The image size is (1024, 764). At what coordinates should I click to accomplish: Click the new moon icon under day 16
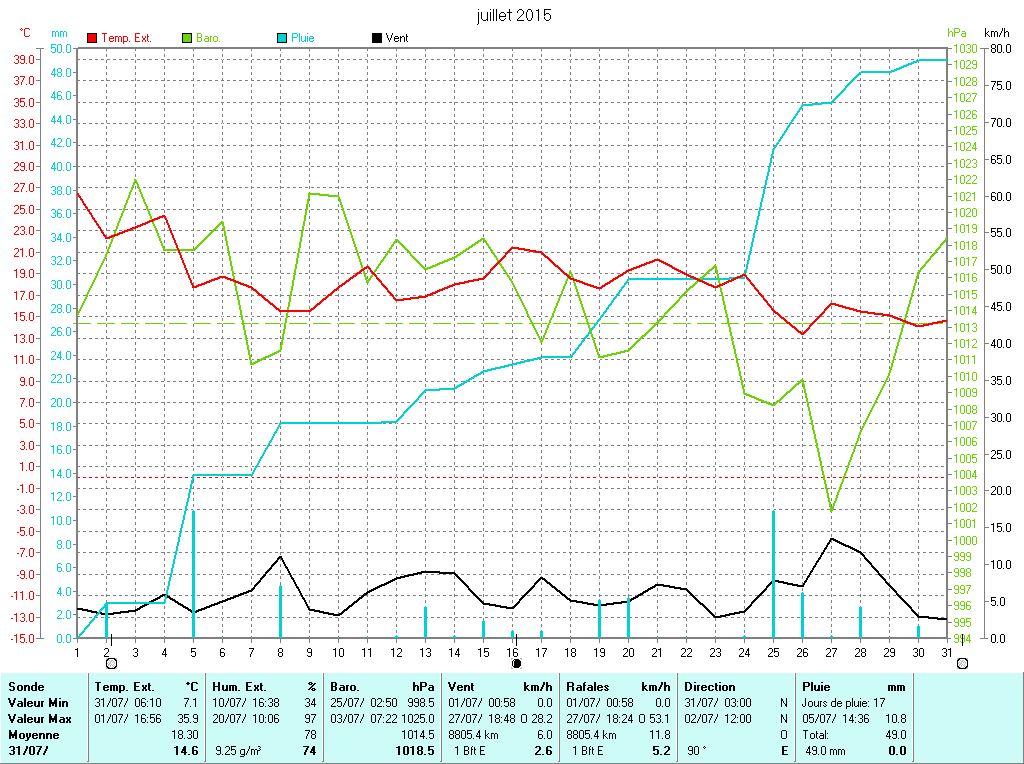point(516,663)
